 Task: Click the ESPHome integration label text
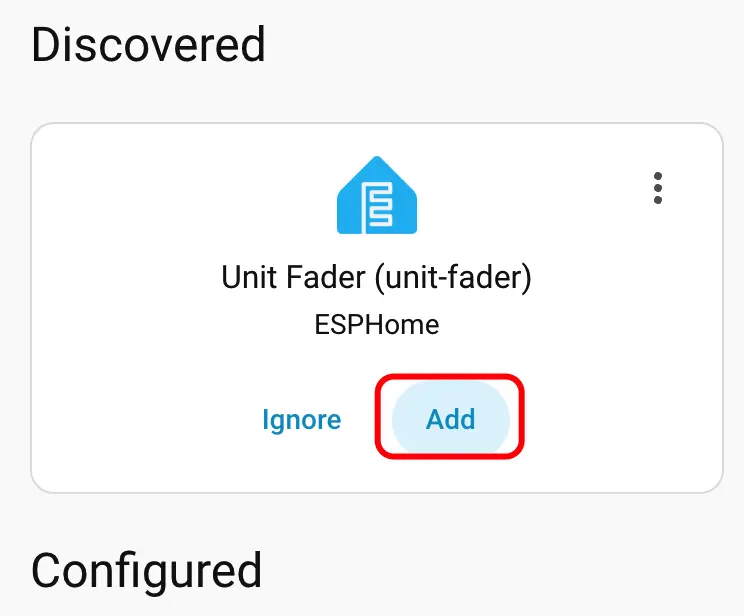(376, 324)
